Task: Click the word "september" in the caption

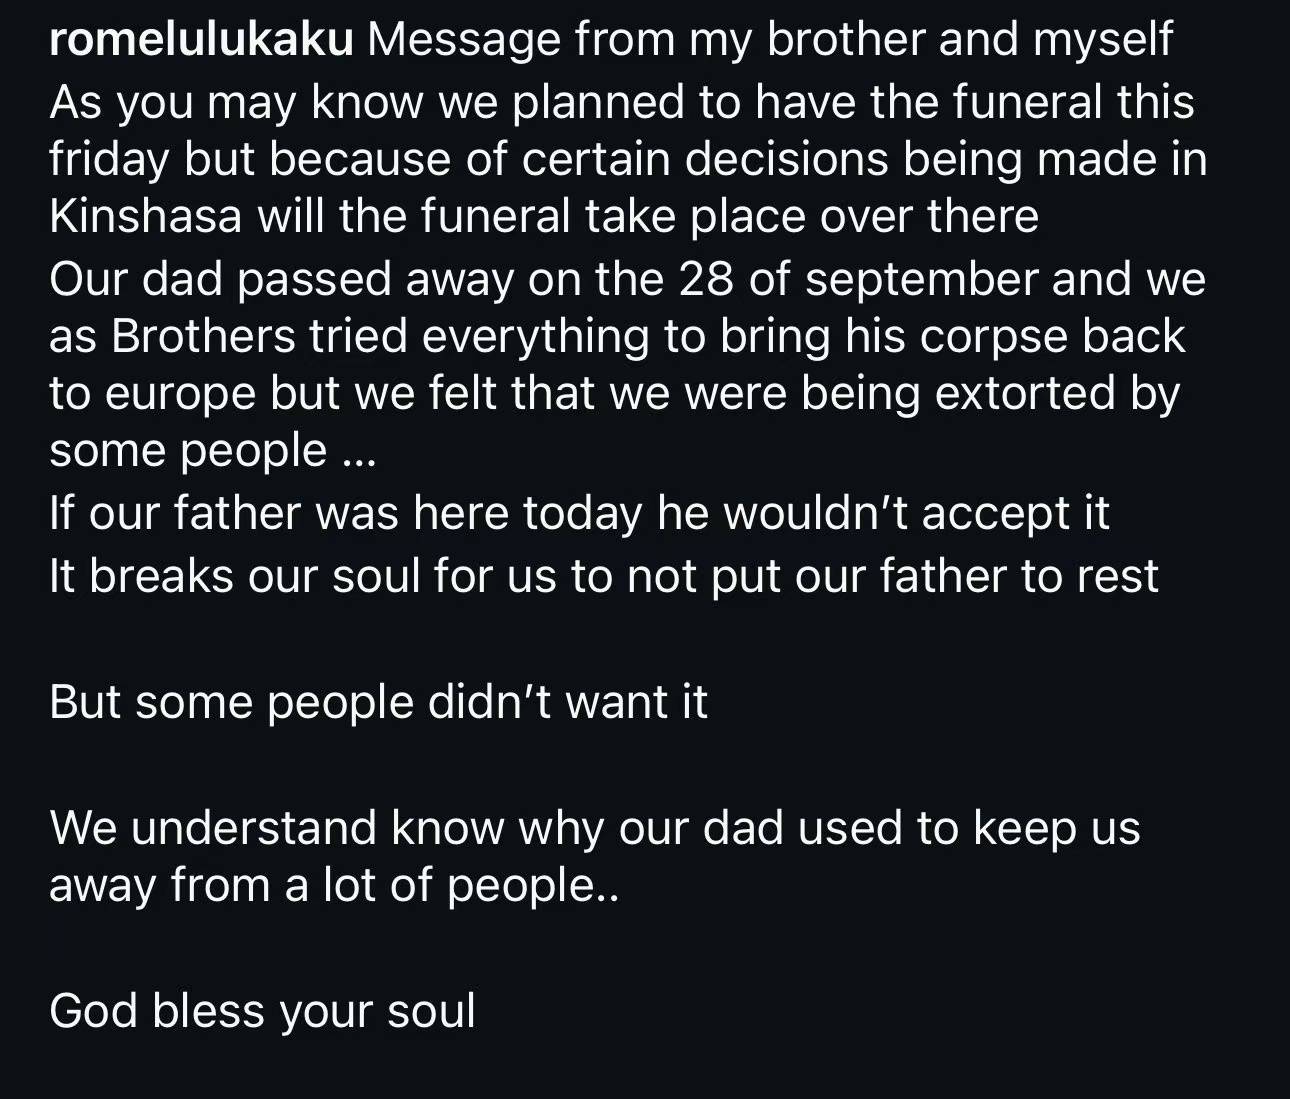Action: (921, 279)
